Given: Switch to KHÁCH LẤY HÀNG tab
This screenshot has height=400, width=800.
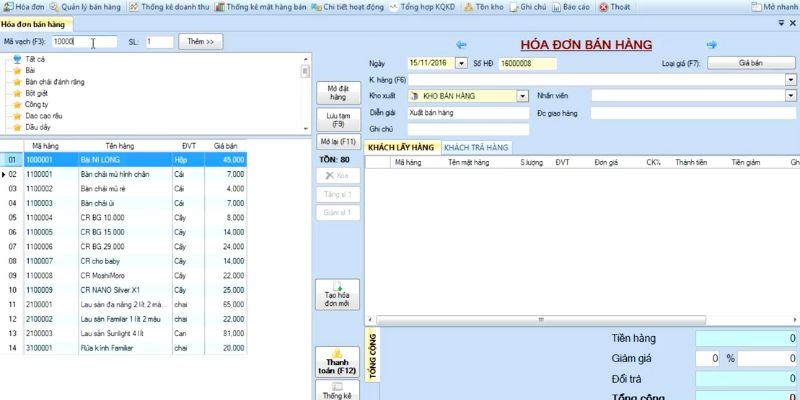Looking at the screenshot, I should [x=401, y=147].
